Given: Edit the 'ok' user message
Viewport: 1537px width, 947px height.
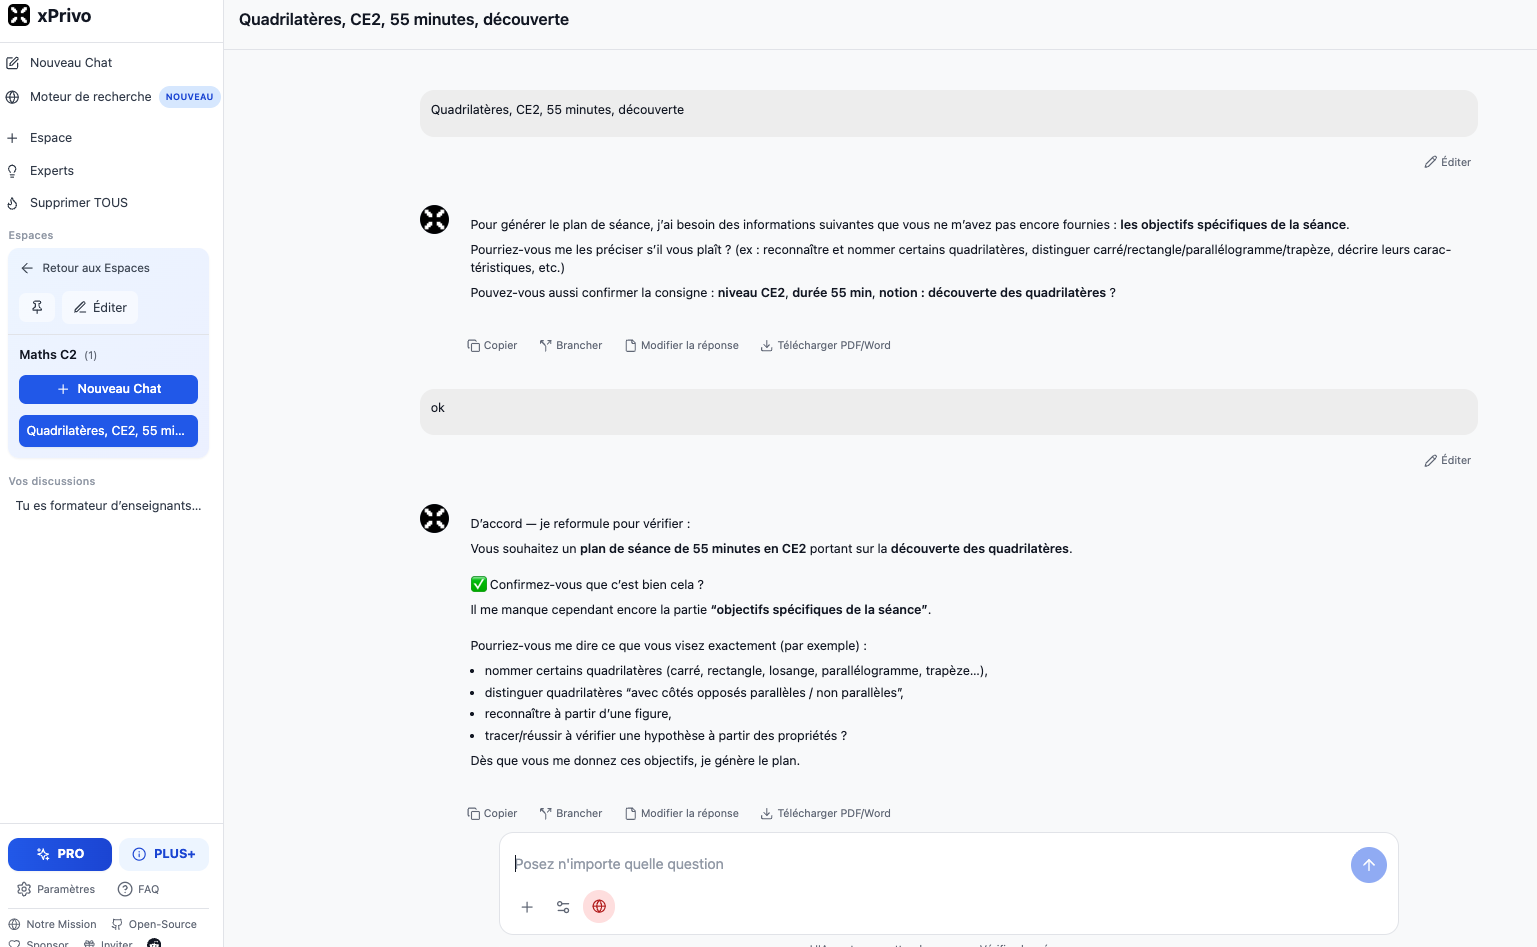Looking at the screenshot, I should click(x=1447, y=460).
